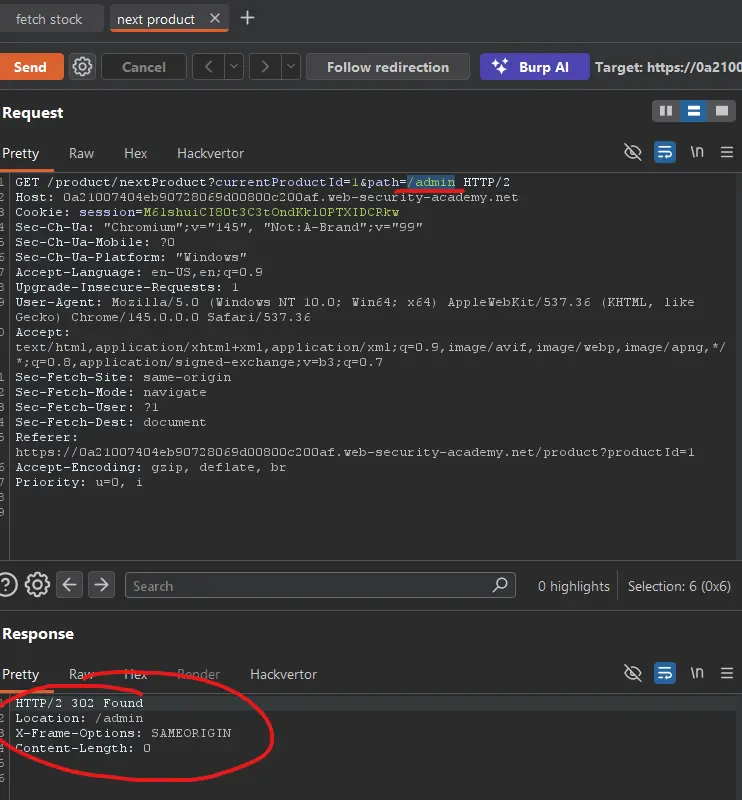Viewport: 742px width, 800px height.
Task: Switch to side-by-side layout view
Action: 666,111
